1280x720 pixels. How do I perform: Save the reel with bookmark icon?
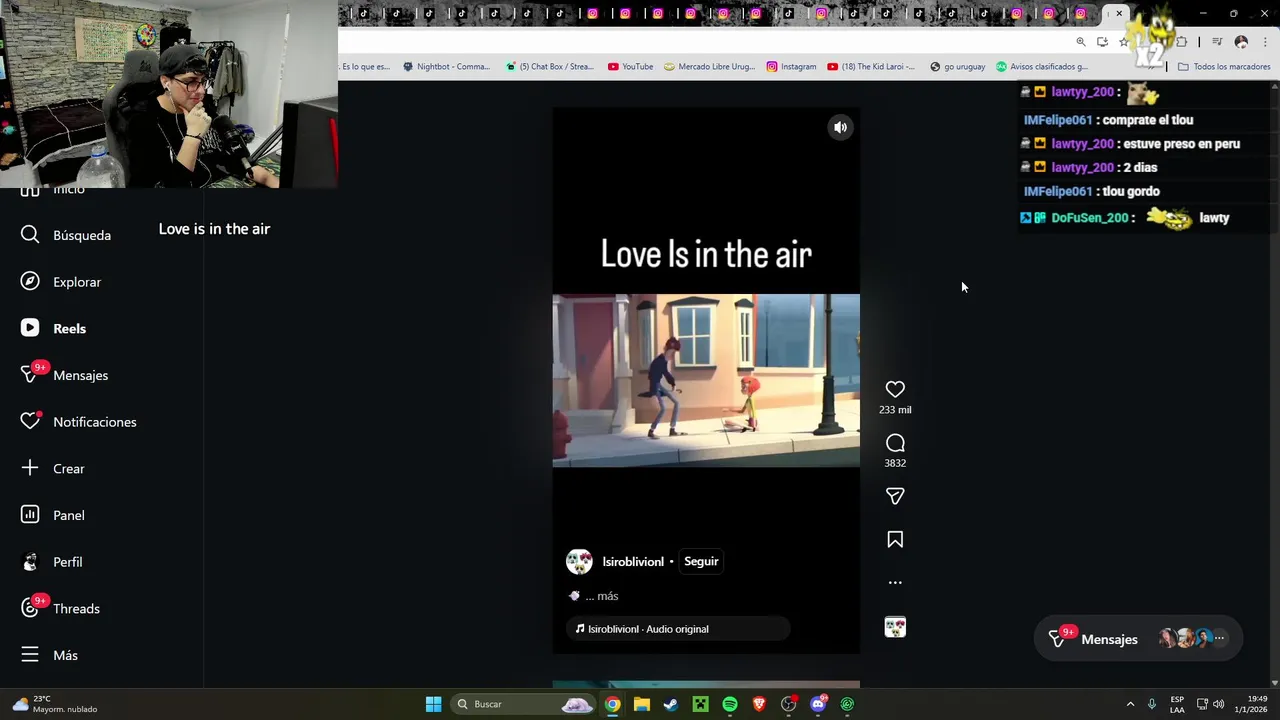click(895, 540)
